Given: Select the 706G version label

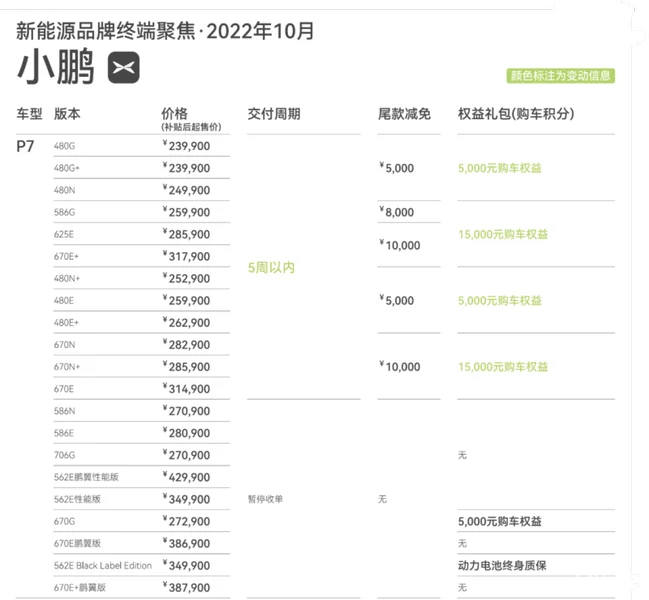Looking at the screenshot, I should 64,455.
